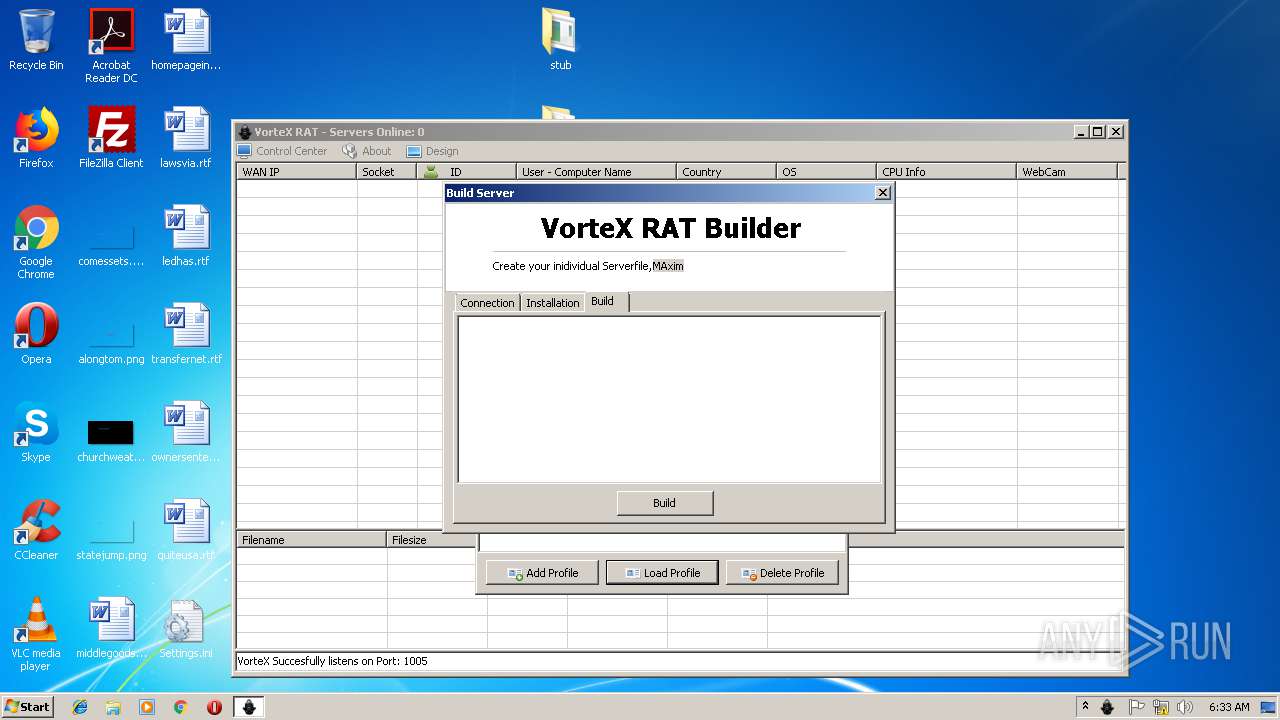The width and height of the screenshot is (1280, 720).
Task: Click the CPU Info column header
Action: pos(947,172)
